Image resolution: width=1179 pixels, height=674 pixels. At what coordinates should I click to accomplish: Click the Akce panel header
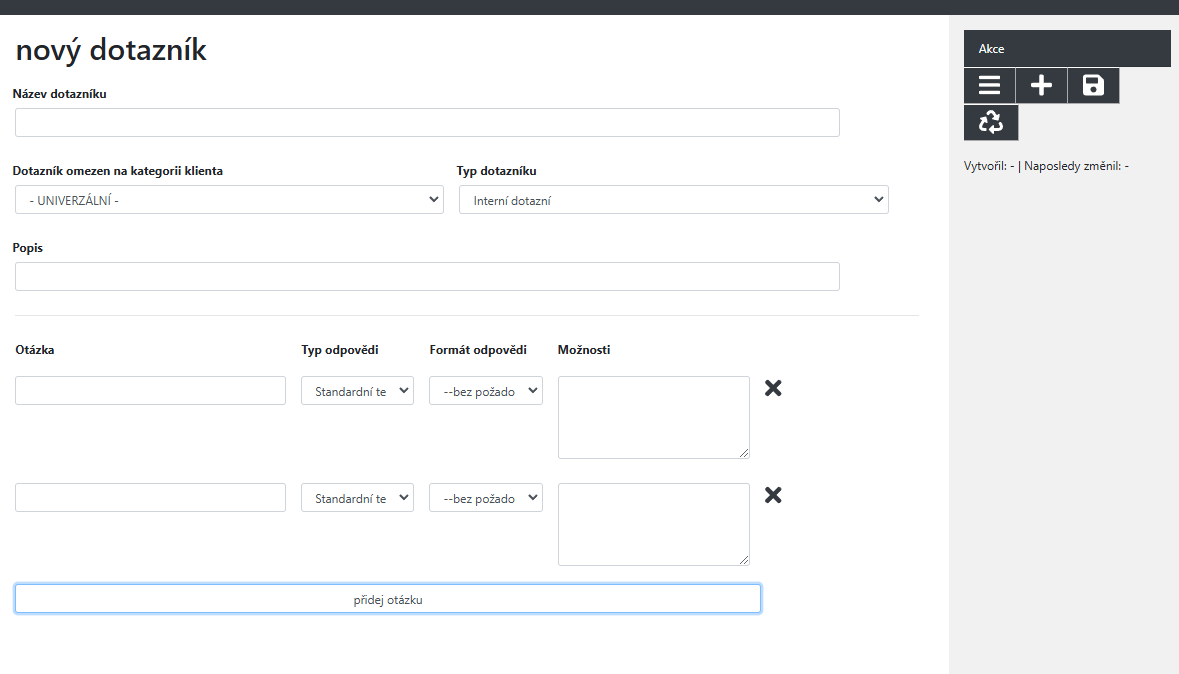point(1067,49)
